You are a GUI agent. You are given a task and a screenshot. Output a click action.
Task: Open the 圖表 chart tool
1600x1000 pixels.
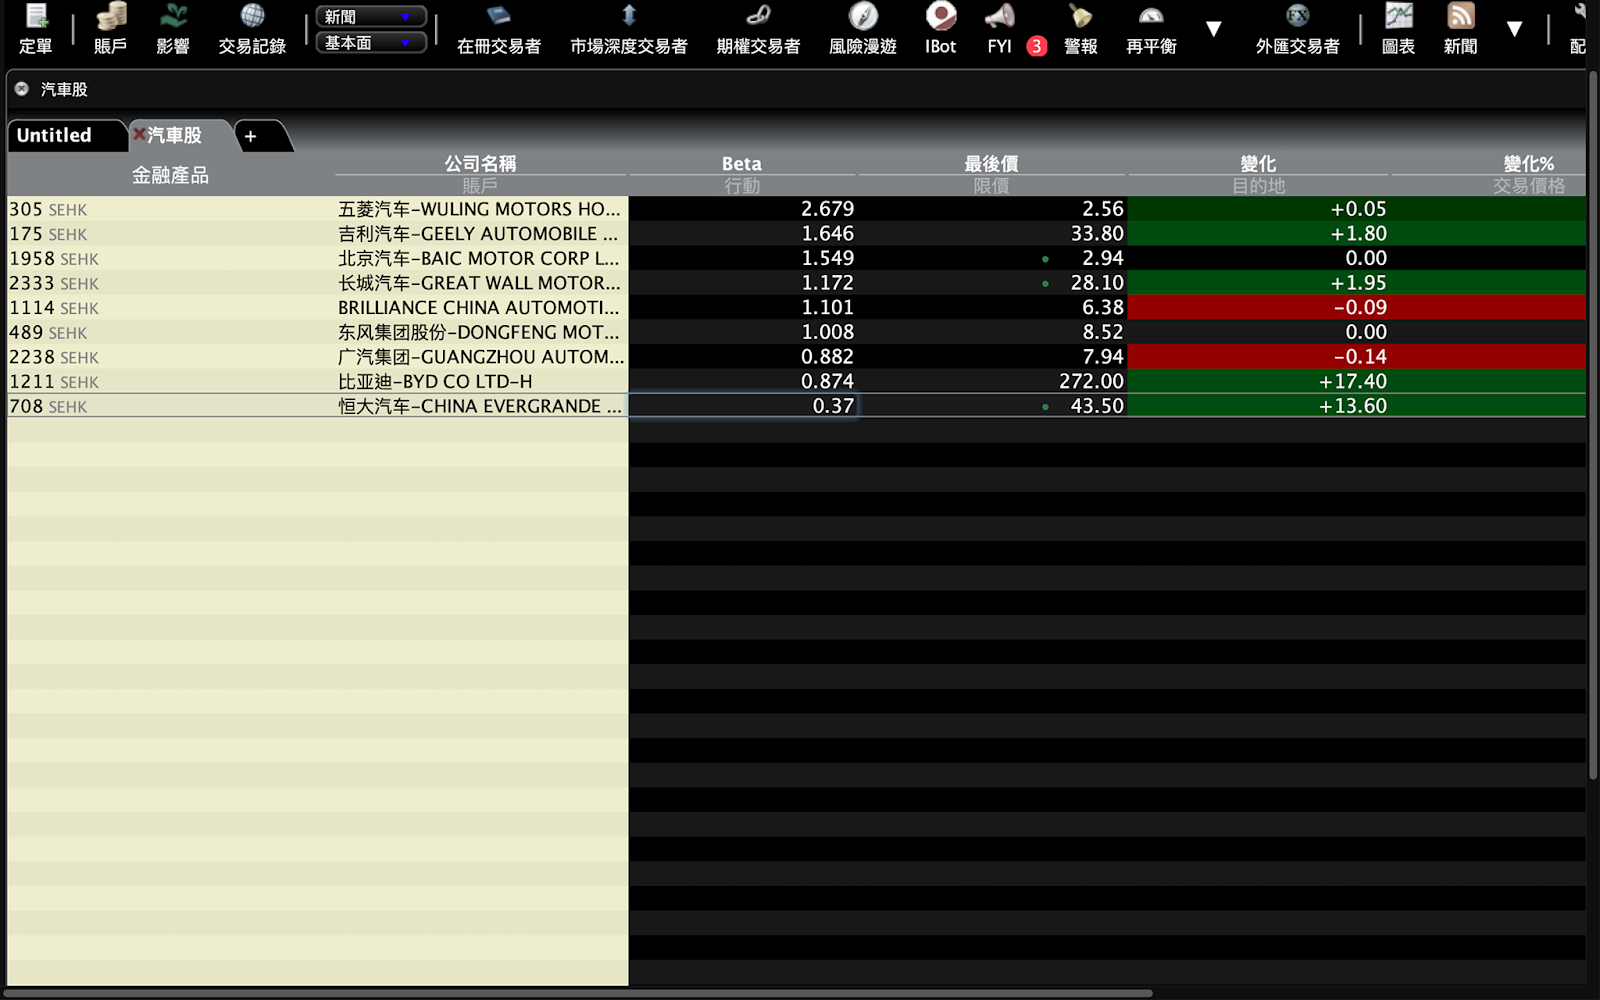point(1398,28)
